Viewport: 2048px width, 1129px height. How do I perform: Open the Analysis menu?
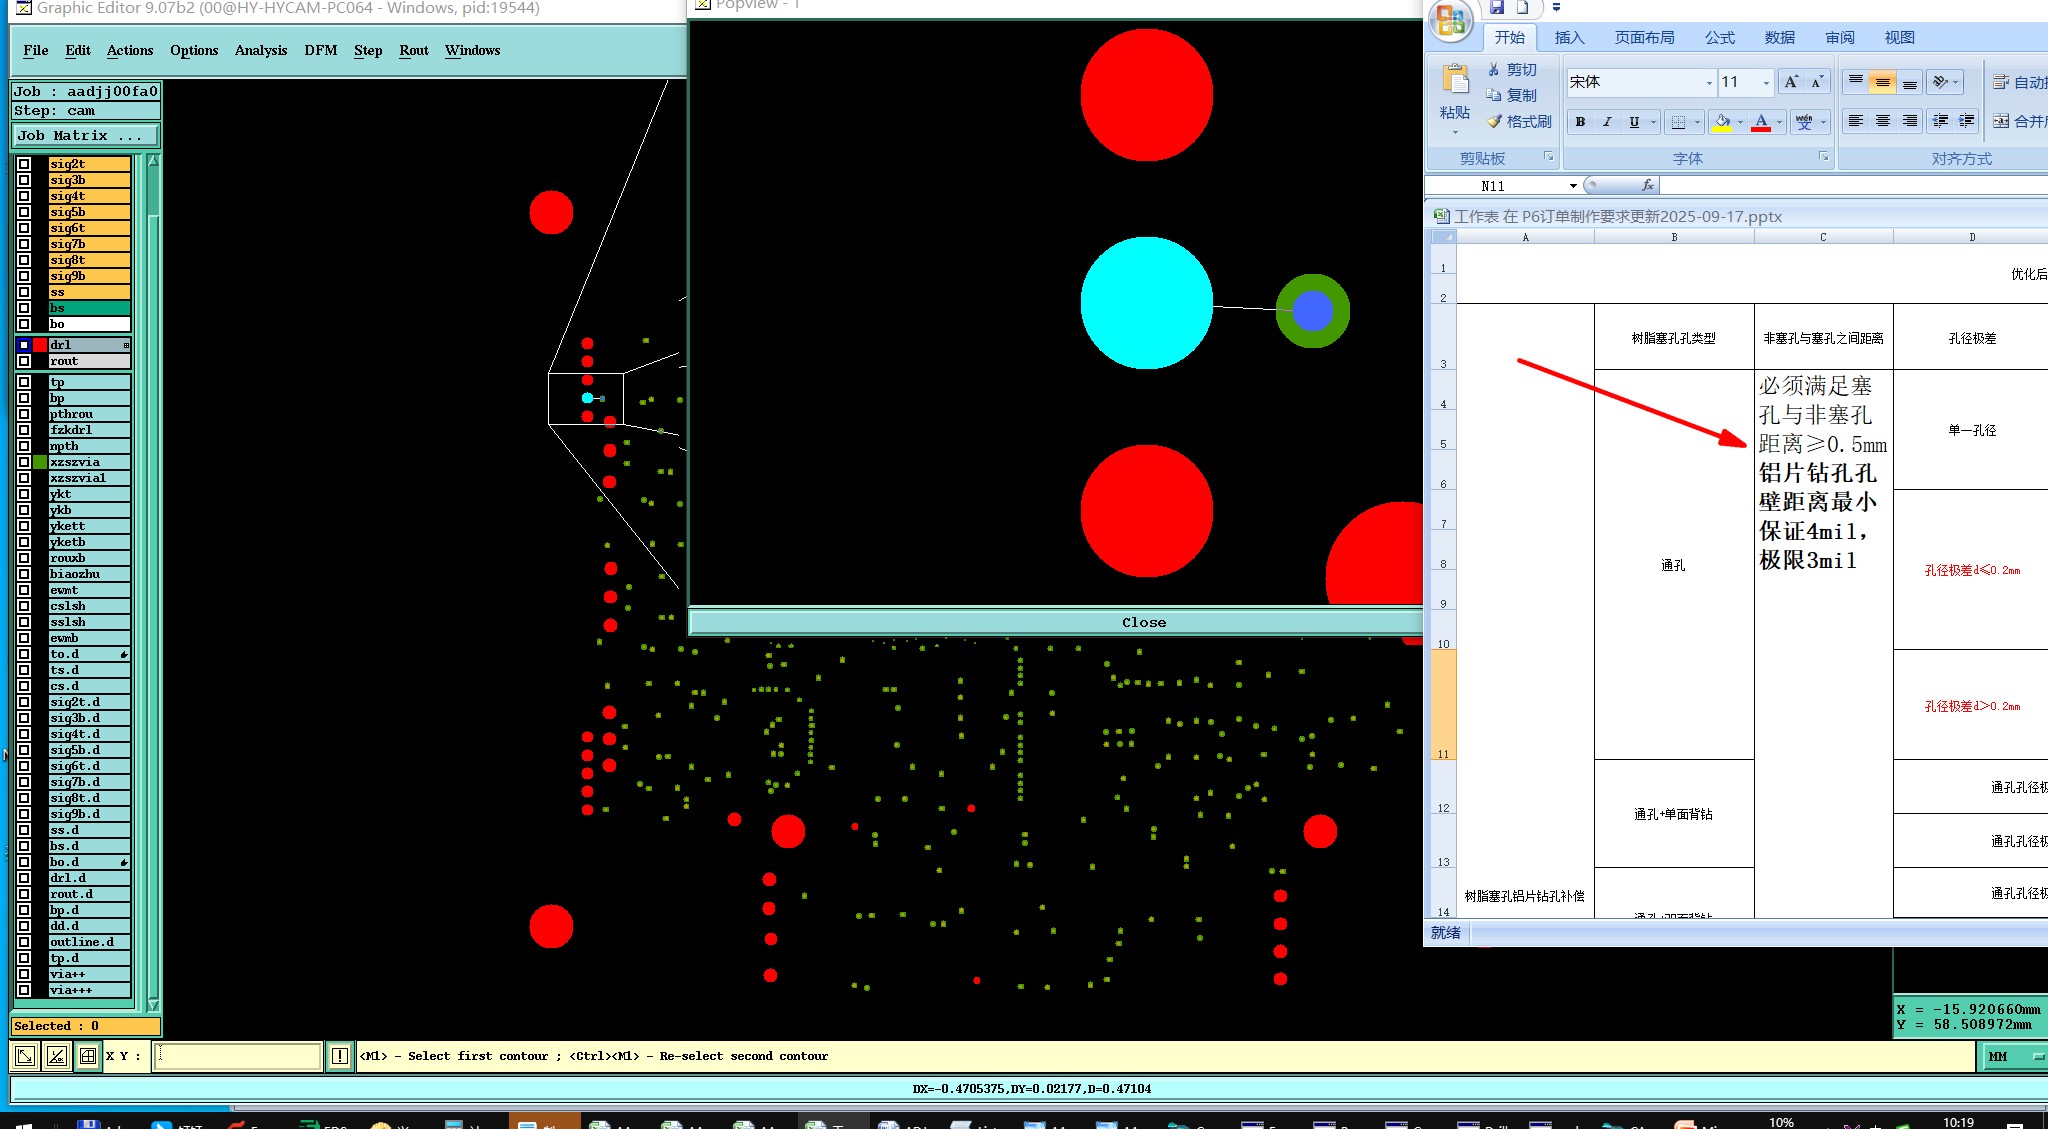(x=261, y=50)
